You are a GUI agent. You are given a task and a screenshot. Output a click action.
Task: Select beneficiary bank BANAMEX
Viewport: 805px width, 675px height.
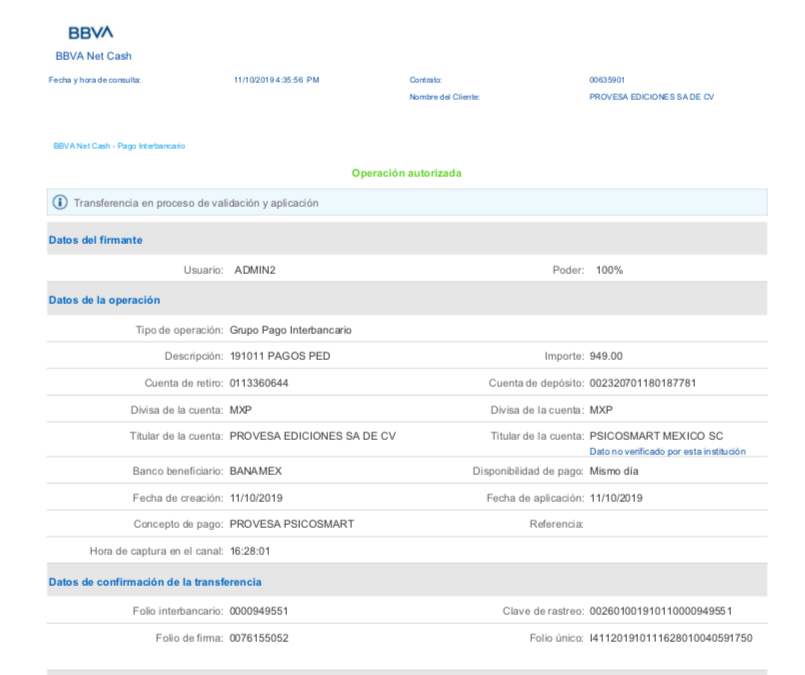(x=256, y=471)
